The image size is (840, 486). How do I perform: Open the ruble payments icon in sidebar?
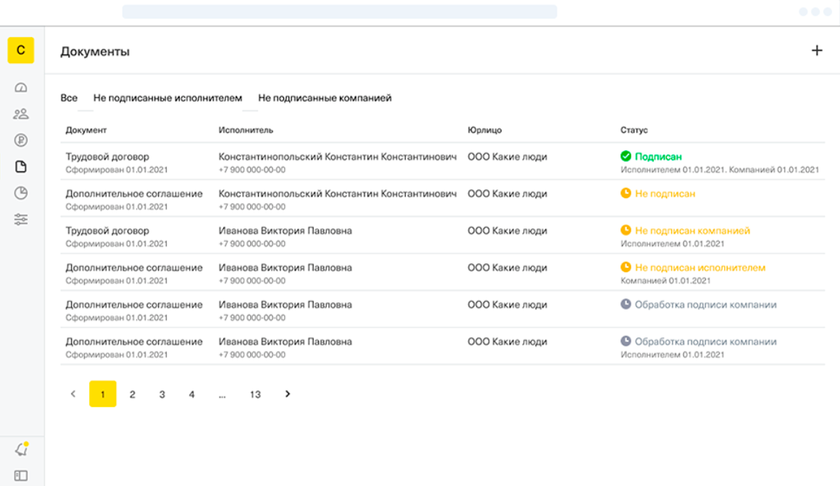(21, 140)
